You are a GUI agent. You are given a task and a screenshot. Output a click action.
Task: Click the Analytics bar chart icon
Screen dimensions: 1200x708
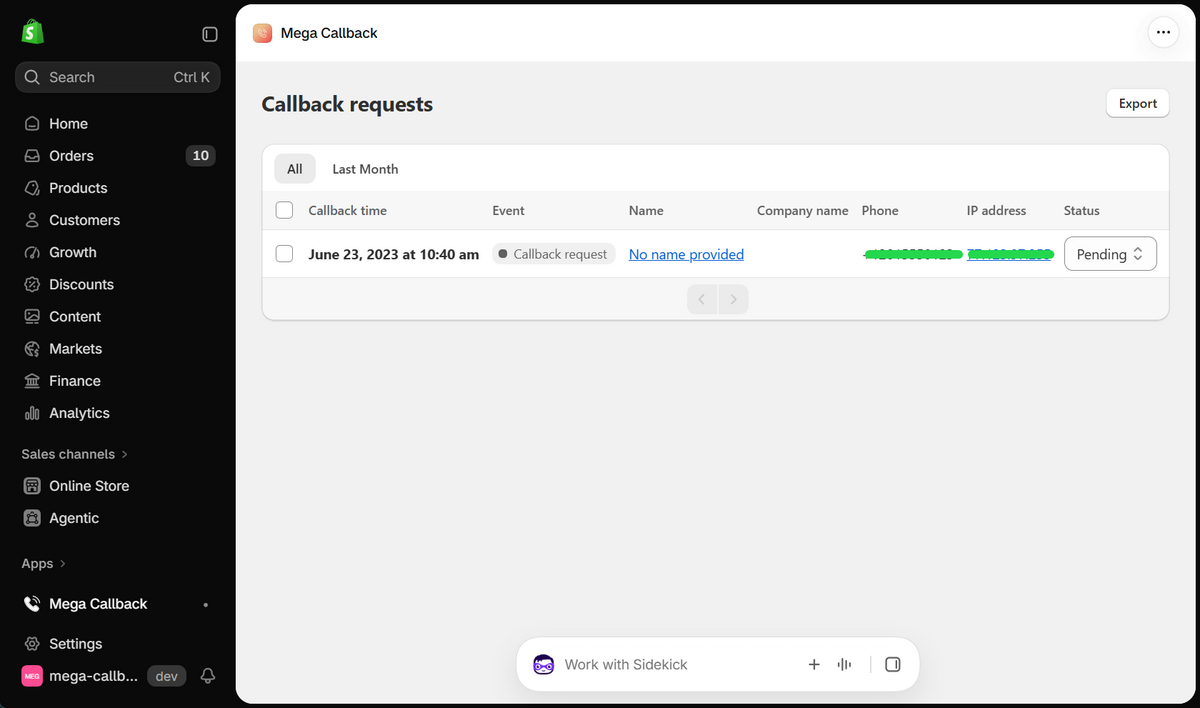point(32,413)
